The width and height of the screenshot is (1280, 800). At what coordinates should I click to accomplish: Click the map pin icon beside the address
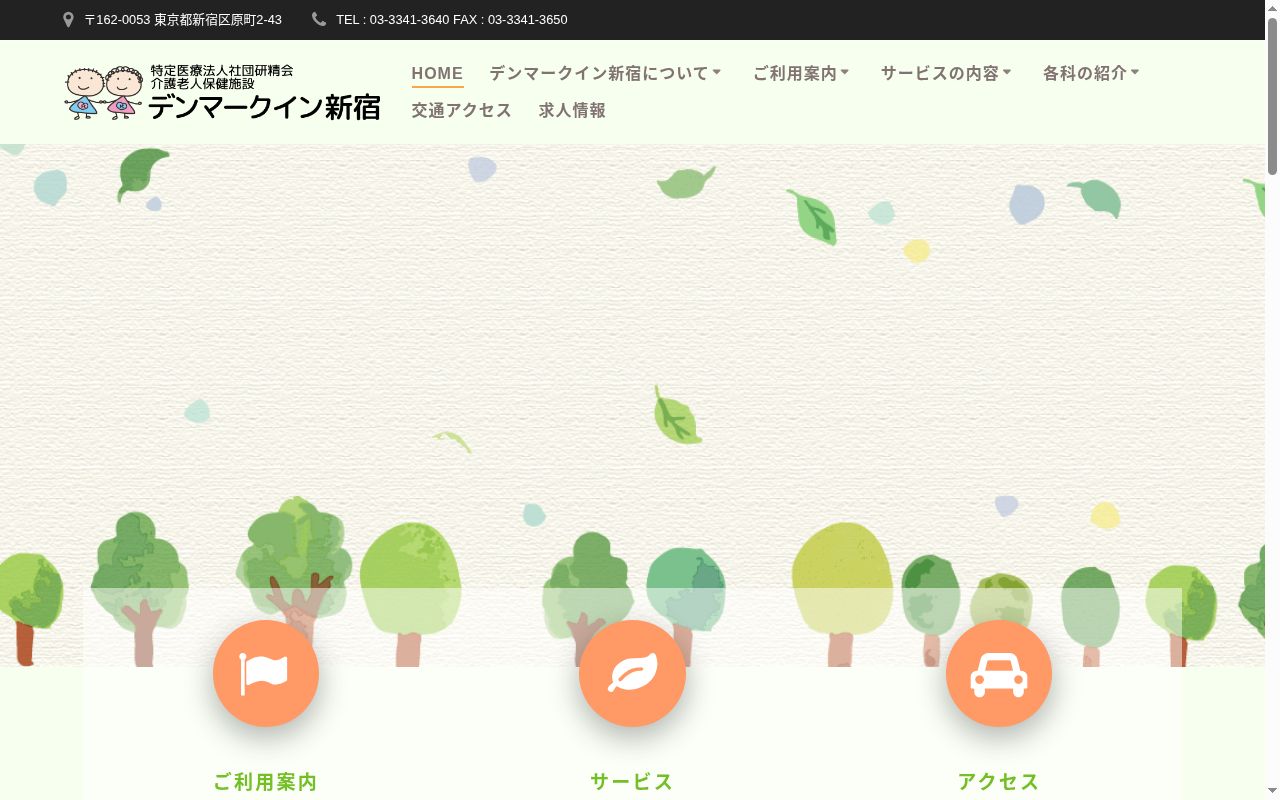(x=68, y=20)
